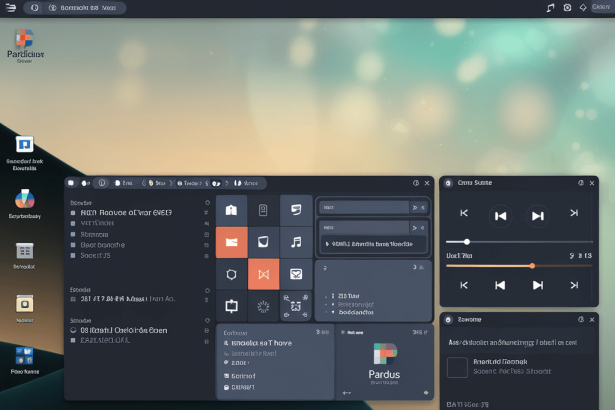The height and width of the screenshot is (410, 615).
Task: Select the open book tile
Action: coord(231,210)
